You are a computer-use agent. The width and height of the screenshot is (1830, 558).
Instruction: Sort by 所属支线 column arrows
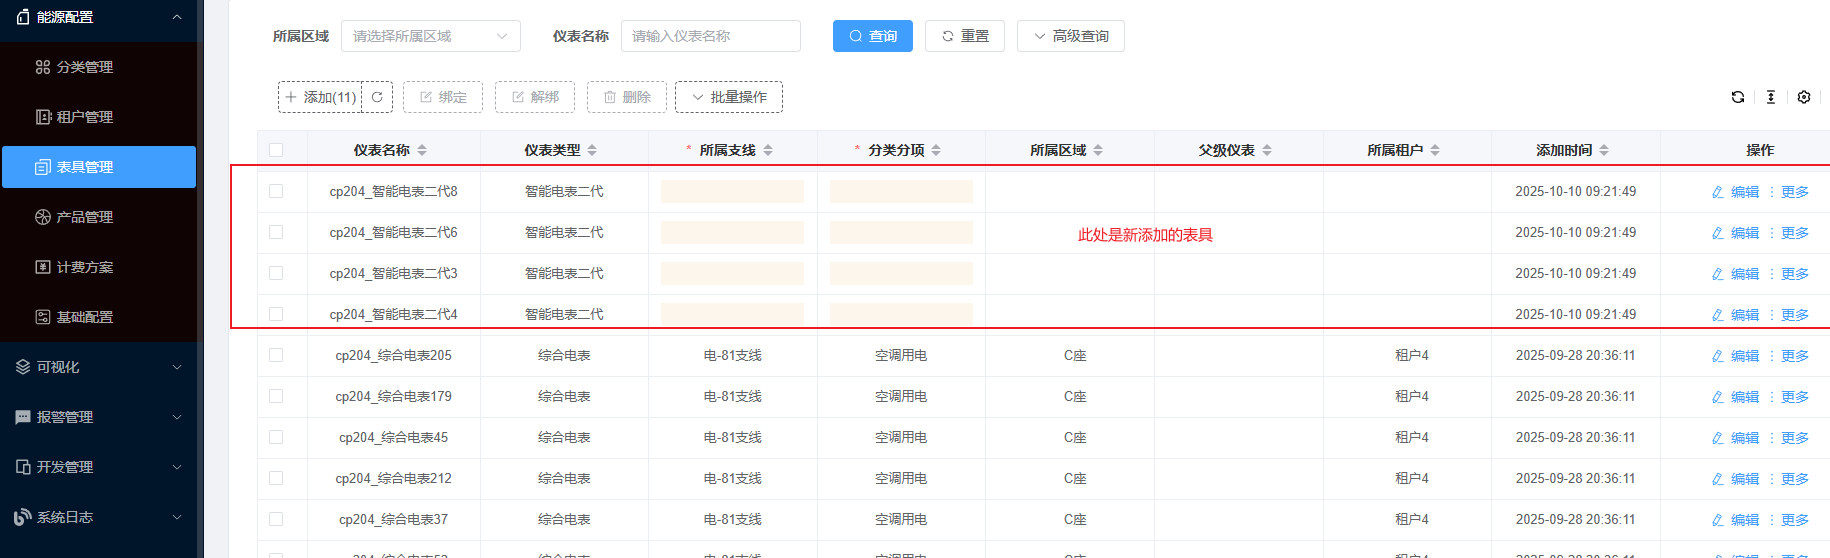pyautogui.click(x=768, y=150)
